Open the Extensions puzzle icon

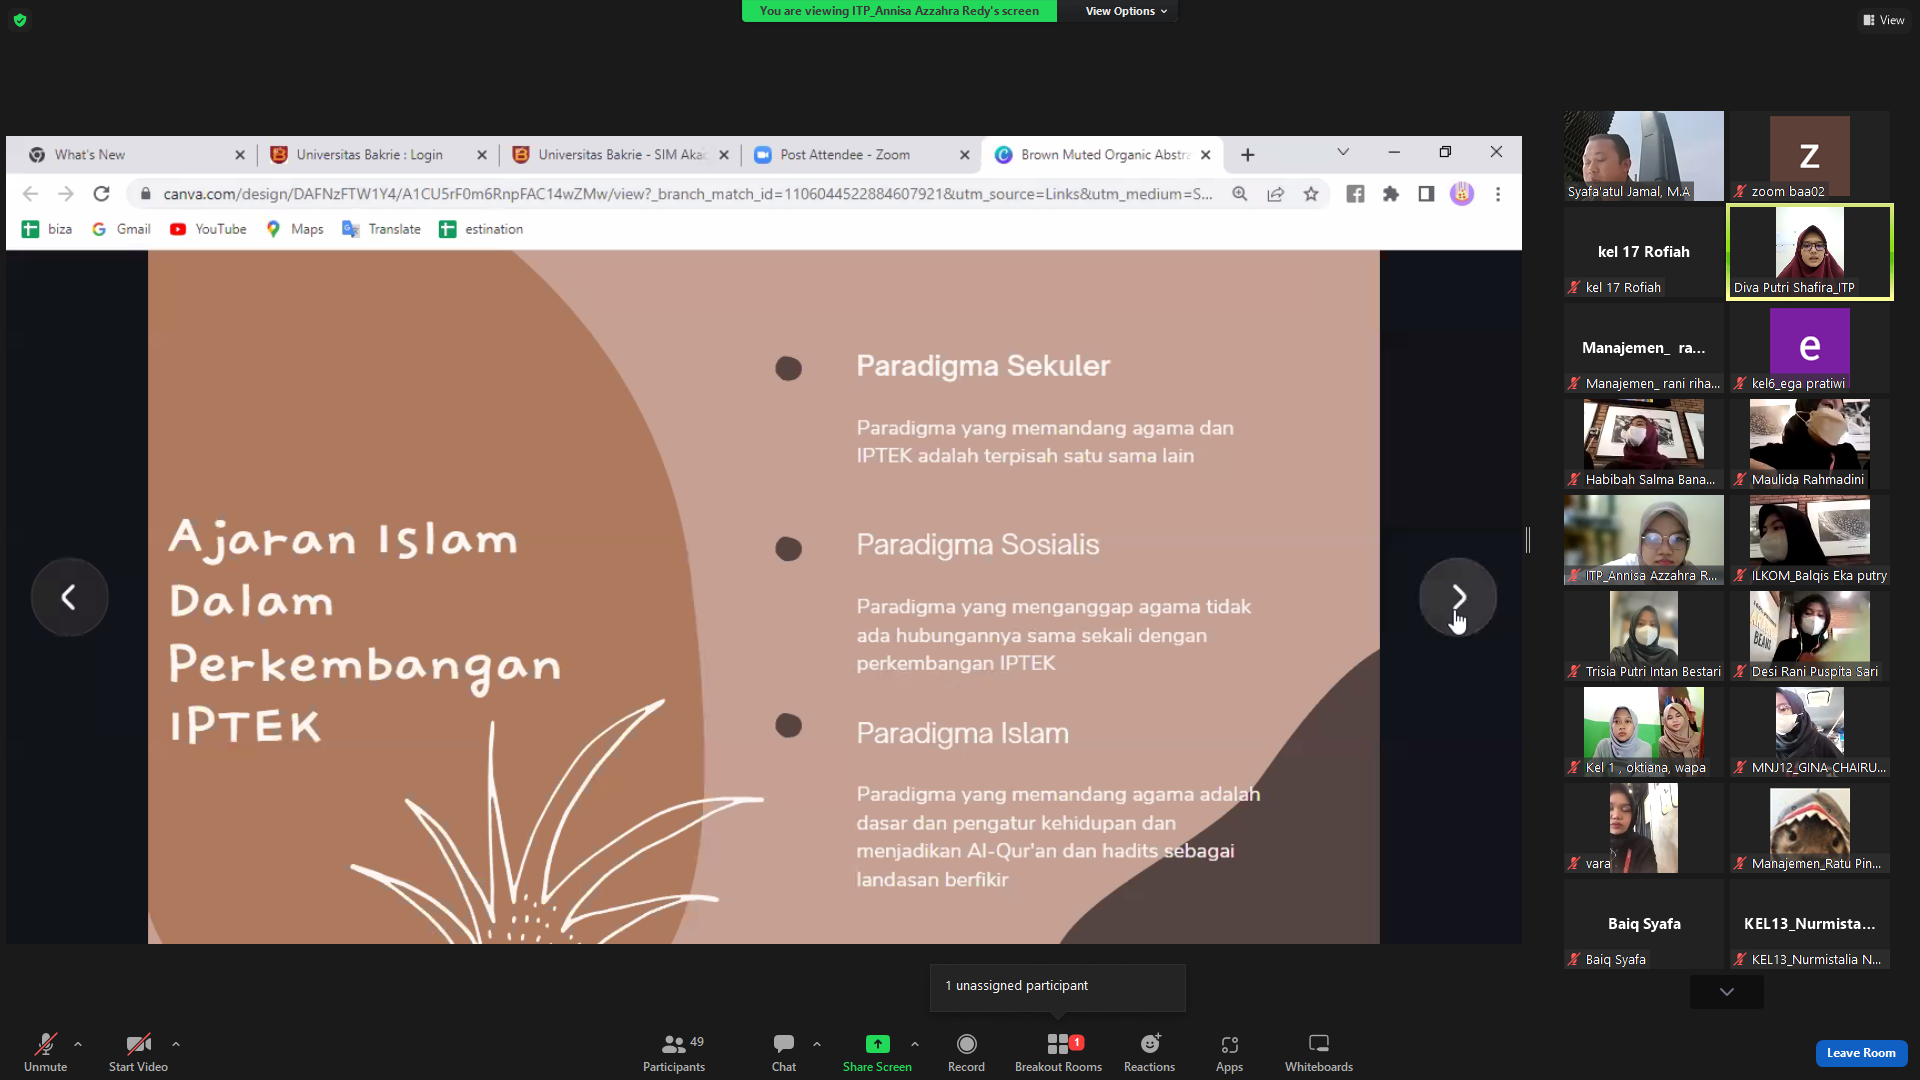tap(1391, 194)
